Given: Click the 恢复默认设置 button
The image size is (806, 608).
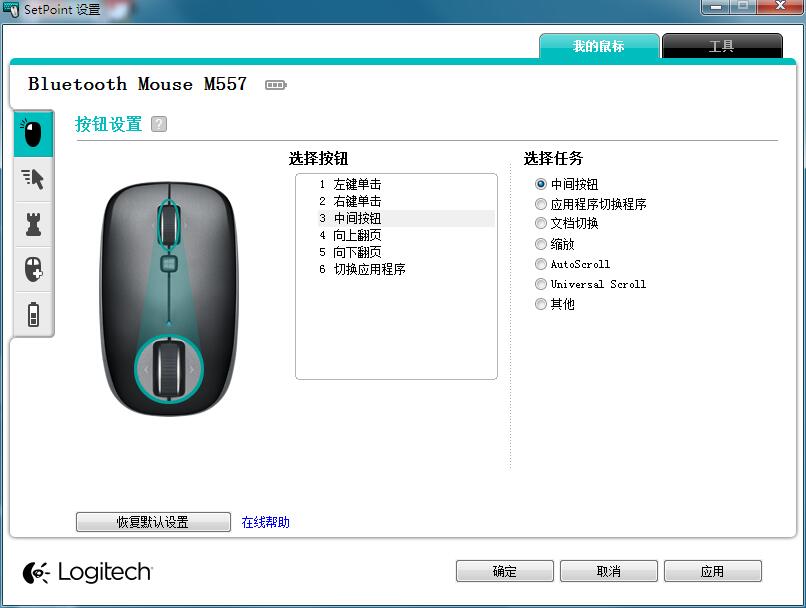Looking at the screenshot, I should click(x=153, y=522).
